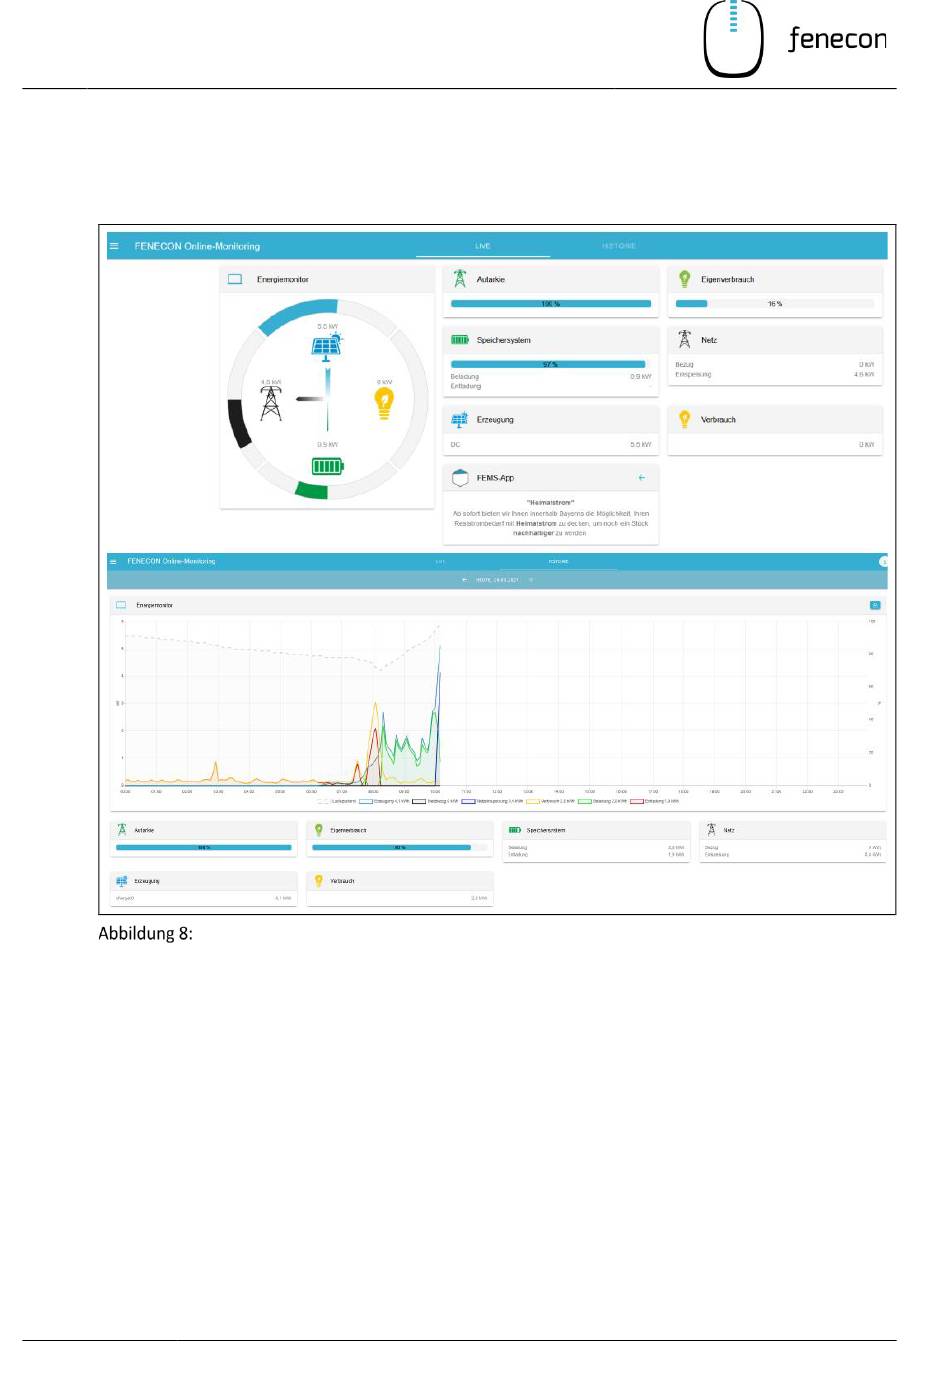This screenshot has width=950, height=1397.
Task: Click the Netz pylon icon in history view
Action: click(711, 830)
